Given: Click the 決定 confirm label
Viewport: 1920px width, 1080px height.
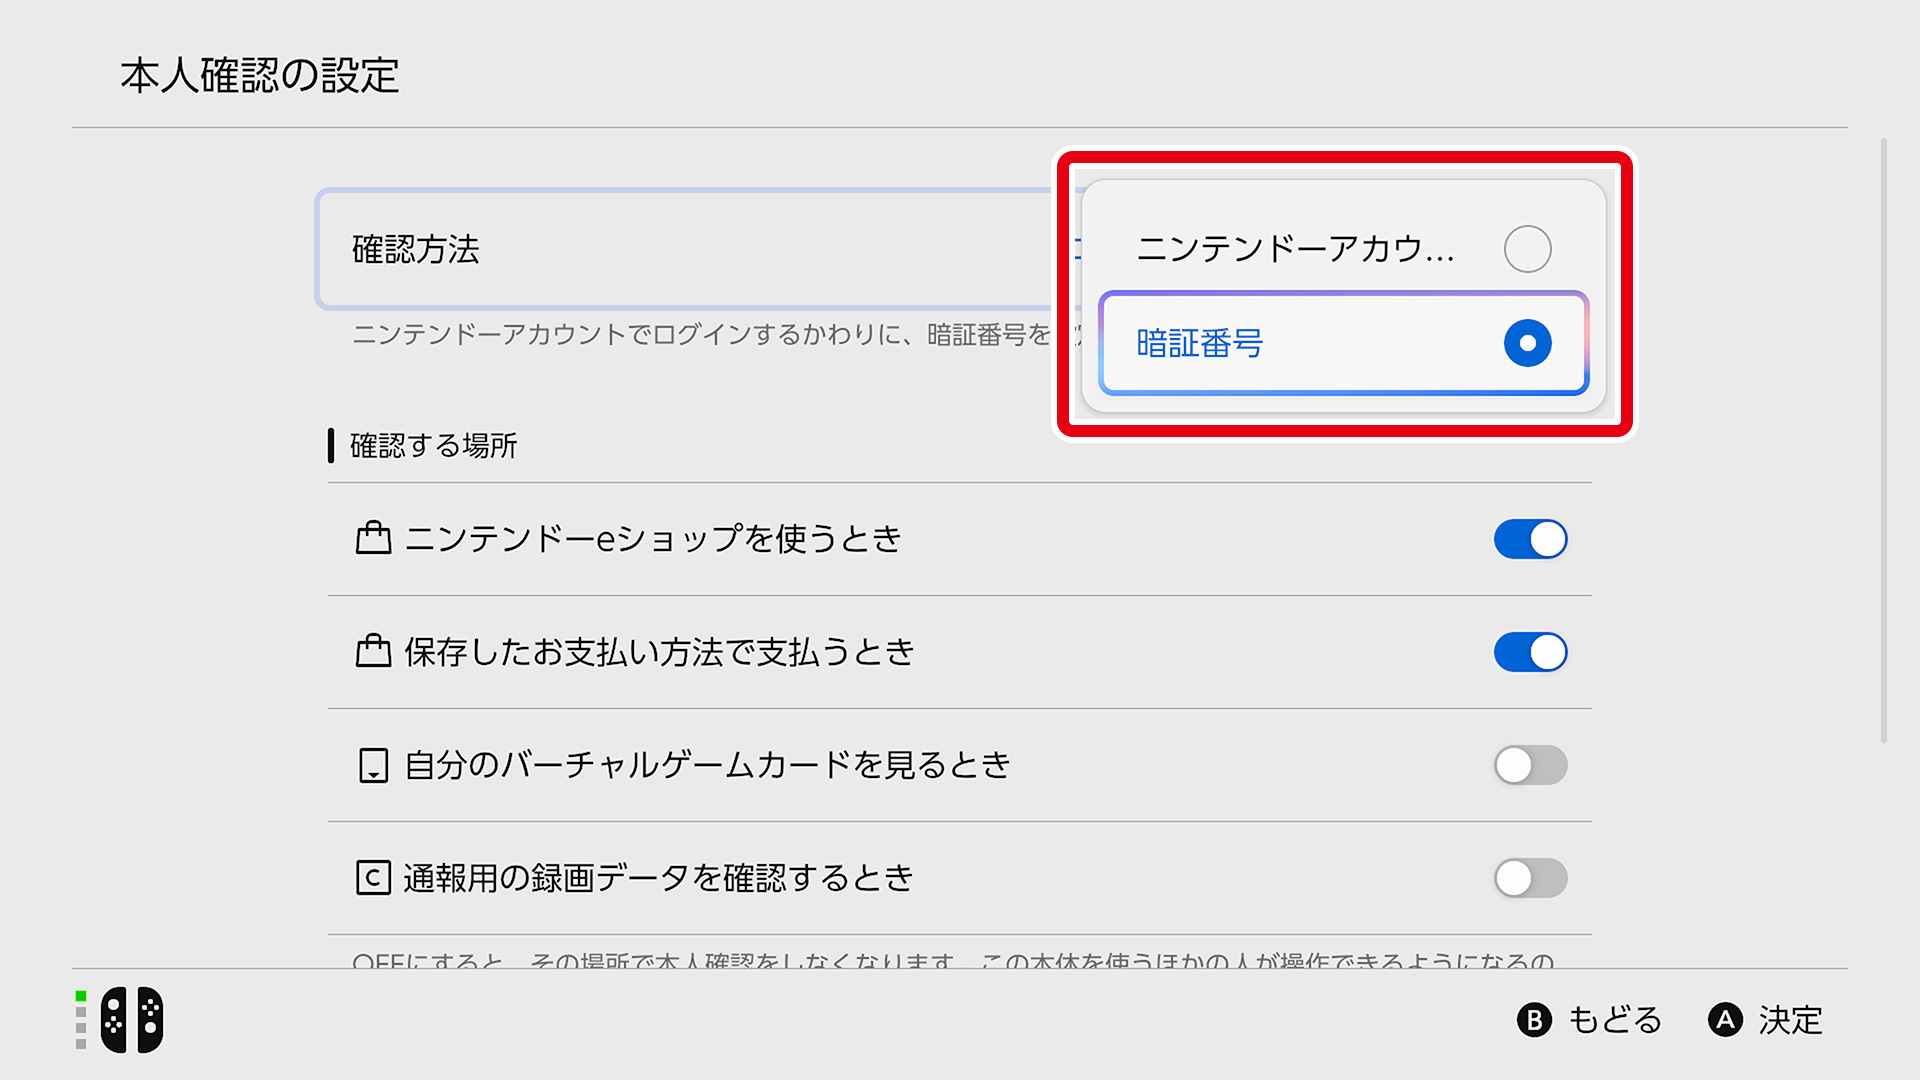Looking at the screenshot, I should [1790, 1020].
